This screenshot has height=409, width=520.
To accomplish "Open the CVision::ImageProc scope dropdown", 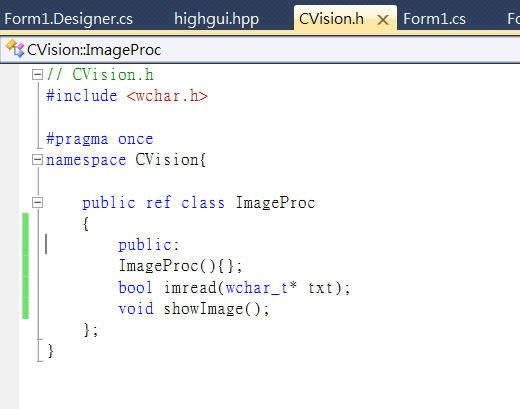I will pyautogui.click(x=260, y=50).
